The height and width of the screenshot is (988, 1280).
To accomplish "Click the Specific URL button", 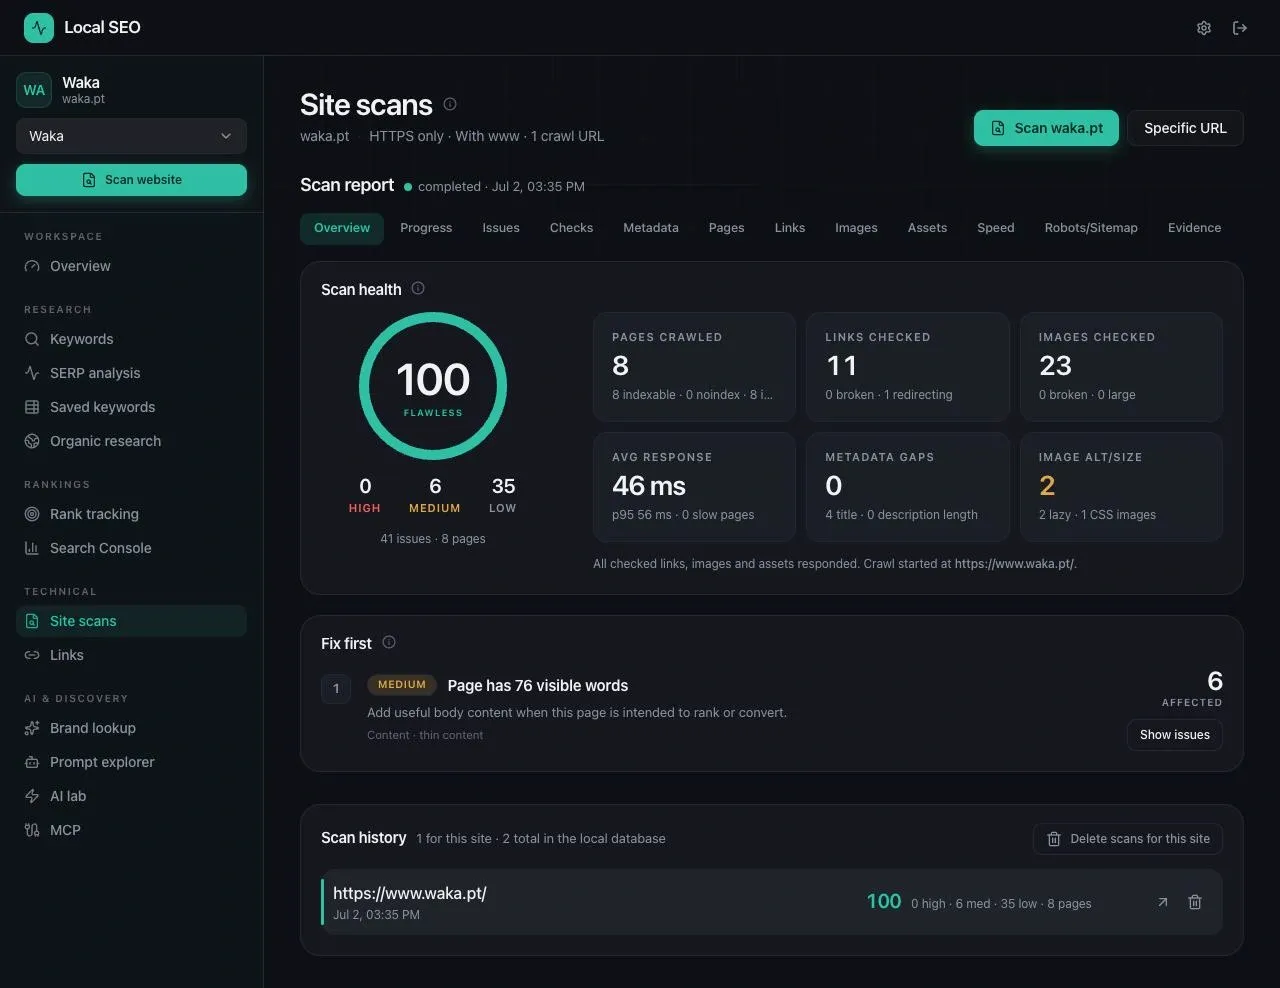I will pos(1185,128).
